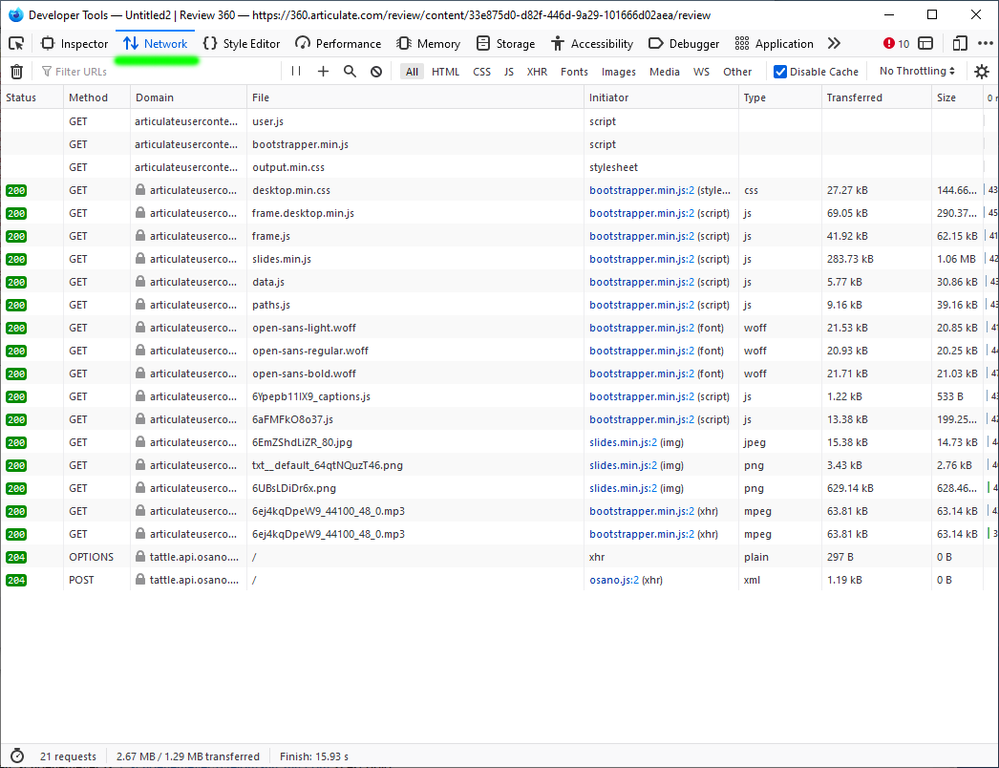Image resolution: width=999 pixels, height=768 pixels.
Task: Sort by the Transferred column header
Action: [x=854, y=98]
